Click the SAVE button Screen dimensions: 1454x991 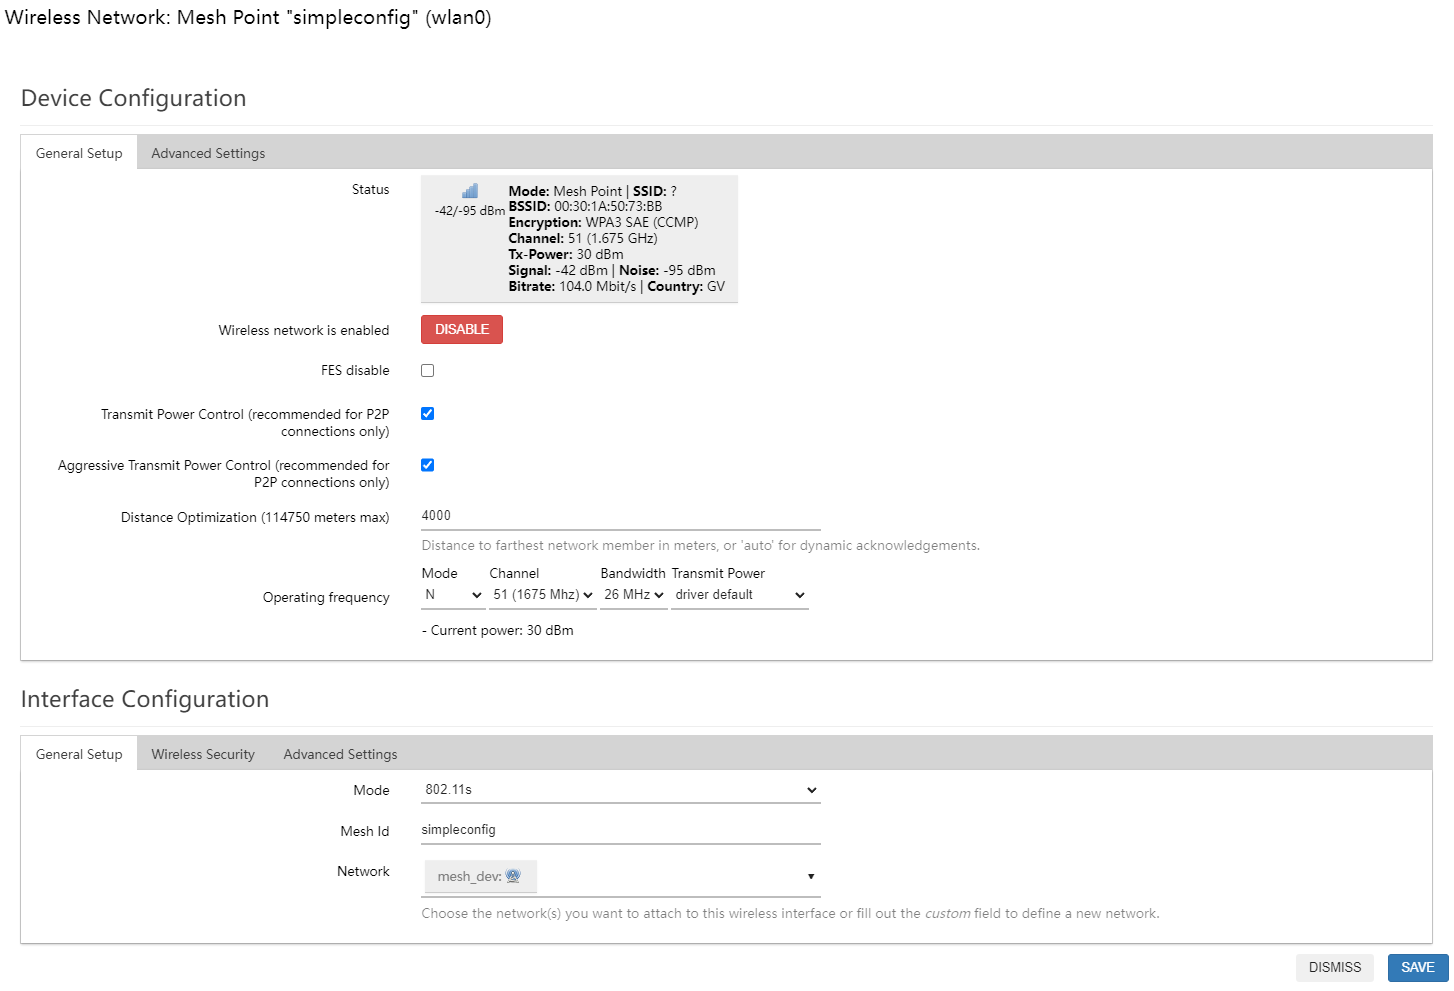[x=1417, y=967]
